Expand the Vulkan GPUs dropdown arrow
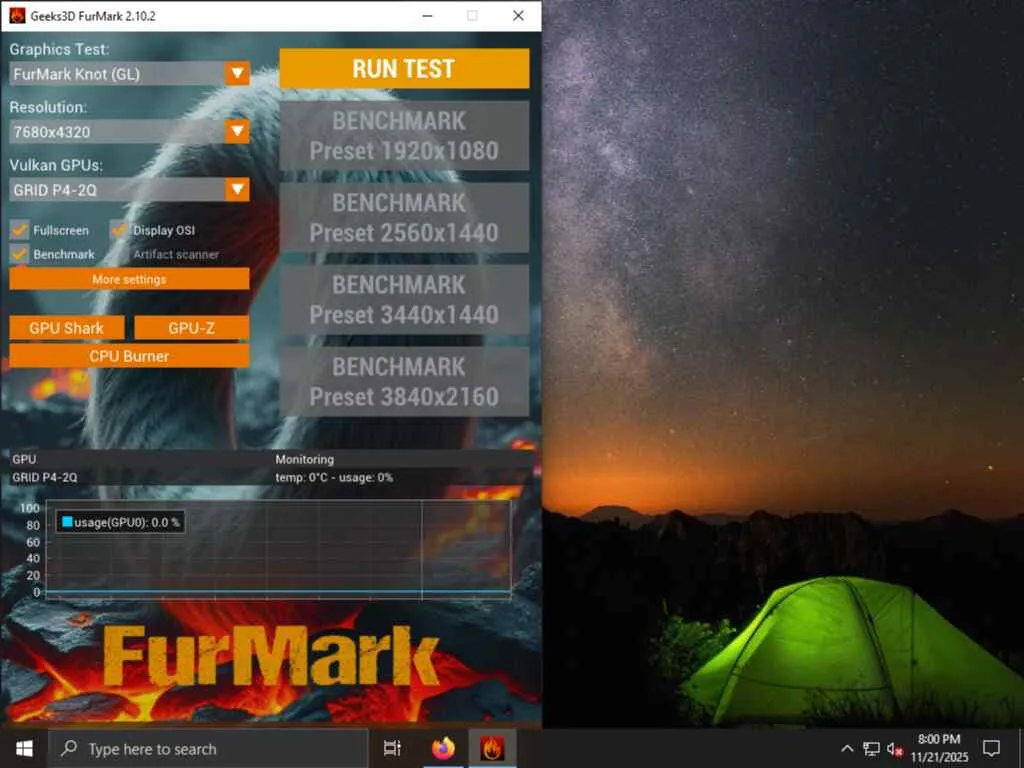This screenshot has width=1024, height=768. 238,189
